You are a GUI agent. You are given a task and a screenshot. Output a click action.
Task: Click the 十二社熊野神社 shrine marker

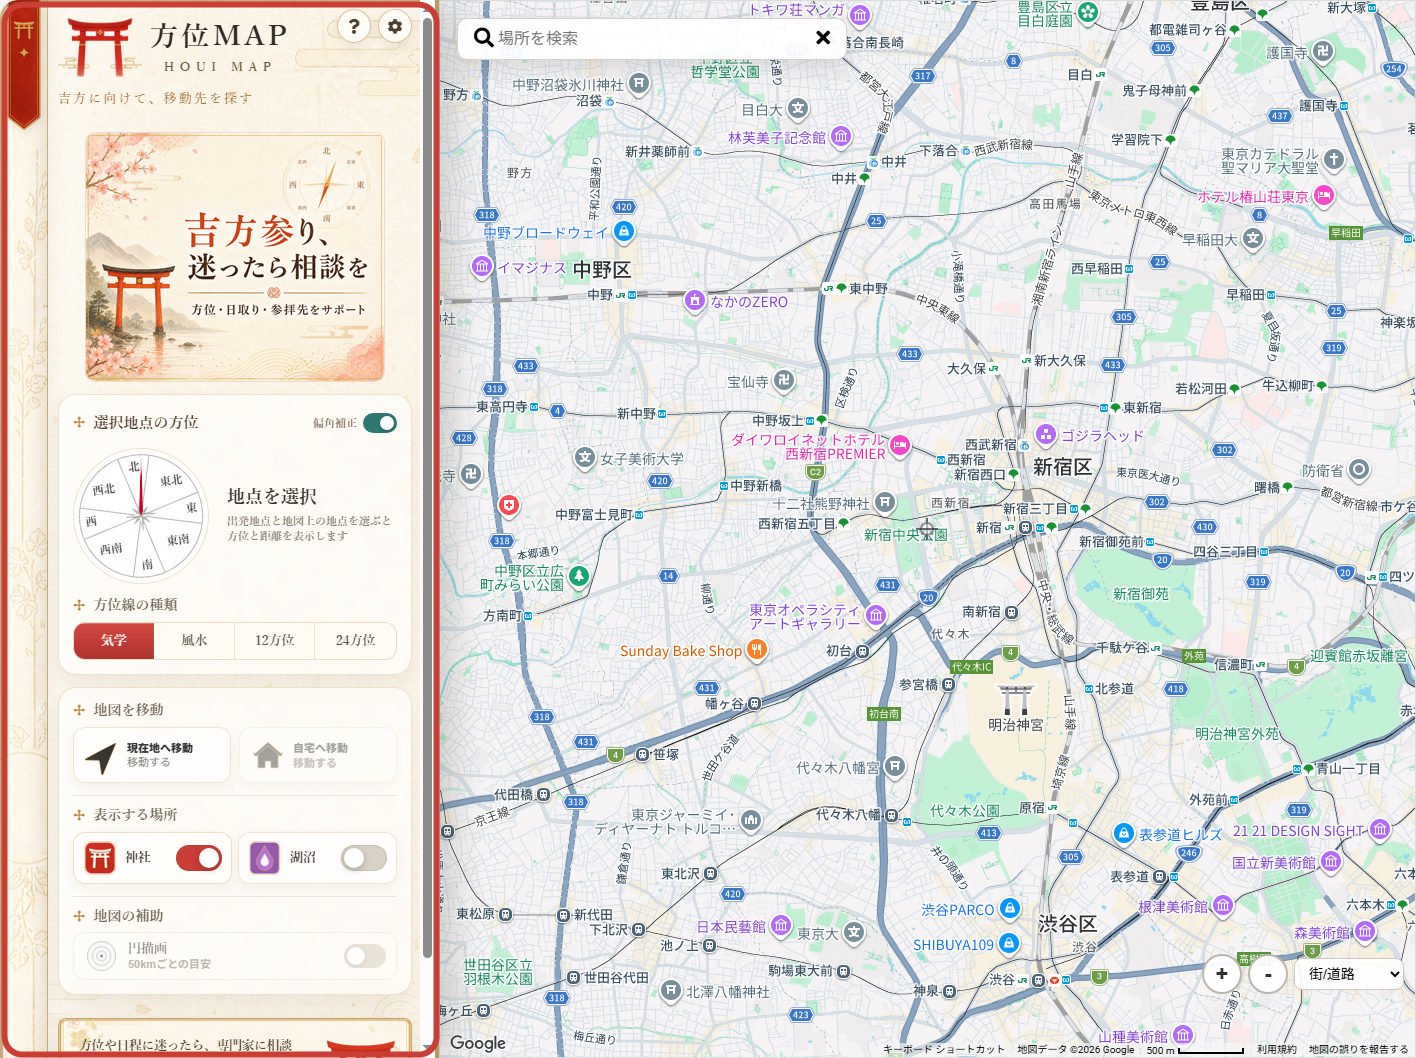coord(885,502)
